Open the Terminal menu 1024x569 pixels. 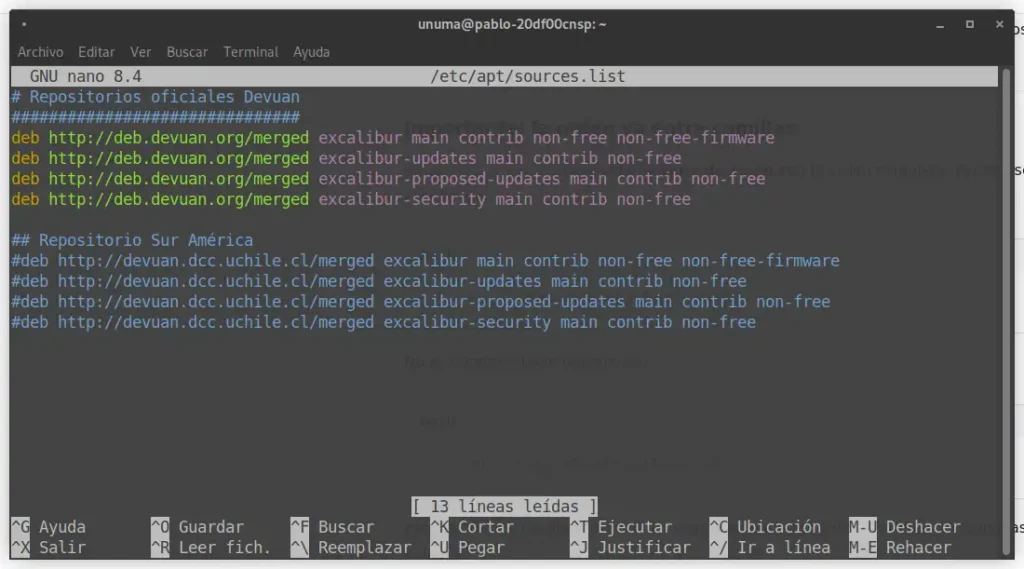click(x=251, y=52)
